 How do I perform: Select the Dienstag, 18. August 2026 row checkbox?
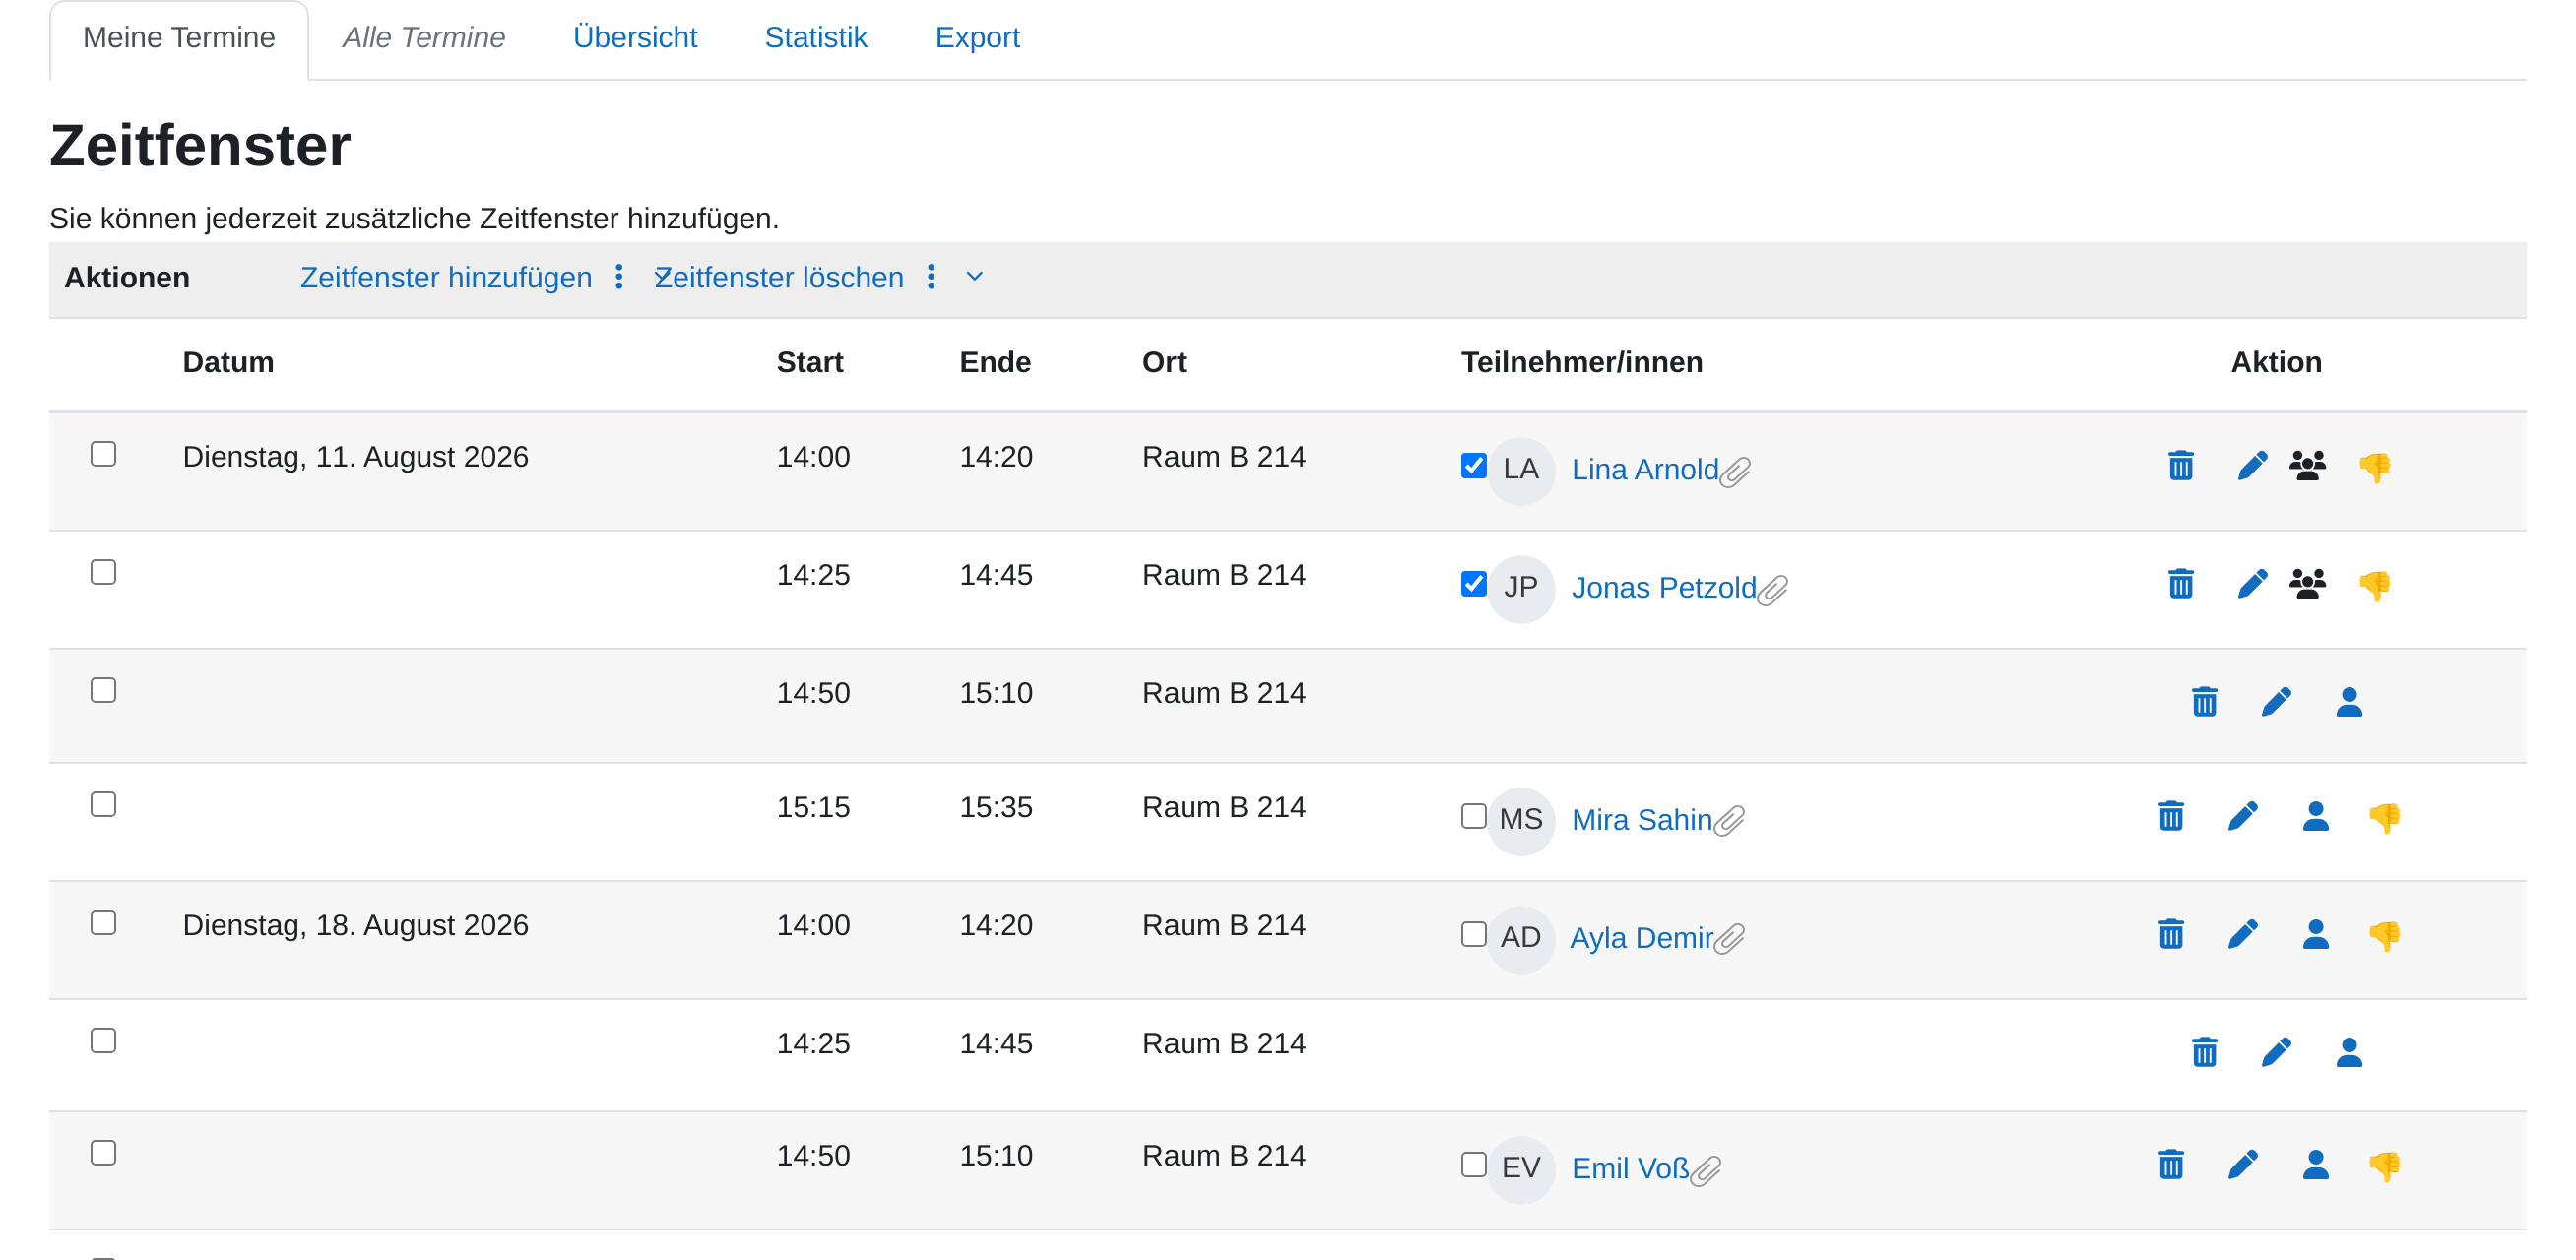(x=103, y=922)
